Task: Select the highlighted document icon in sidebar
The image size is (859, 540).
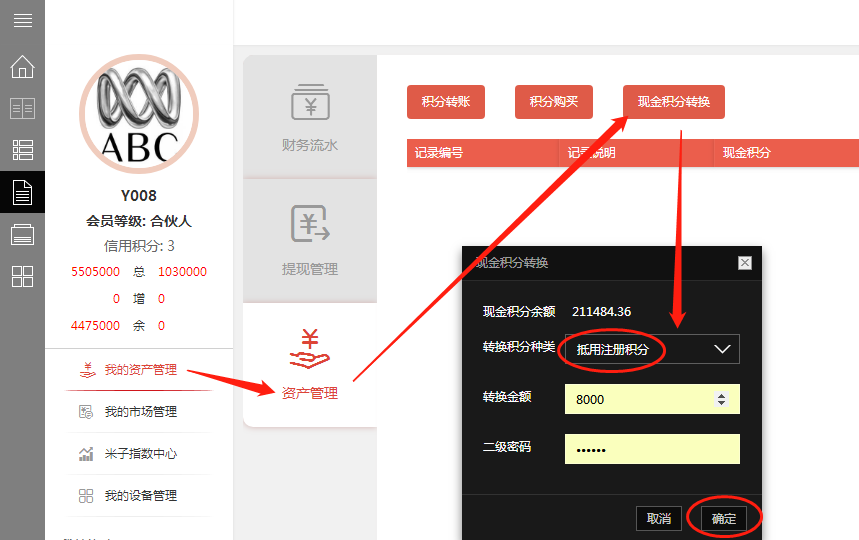Action: coord(22,192)
